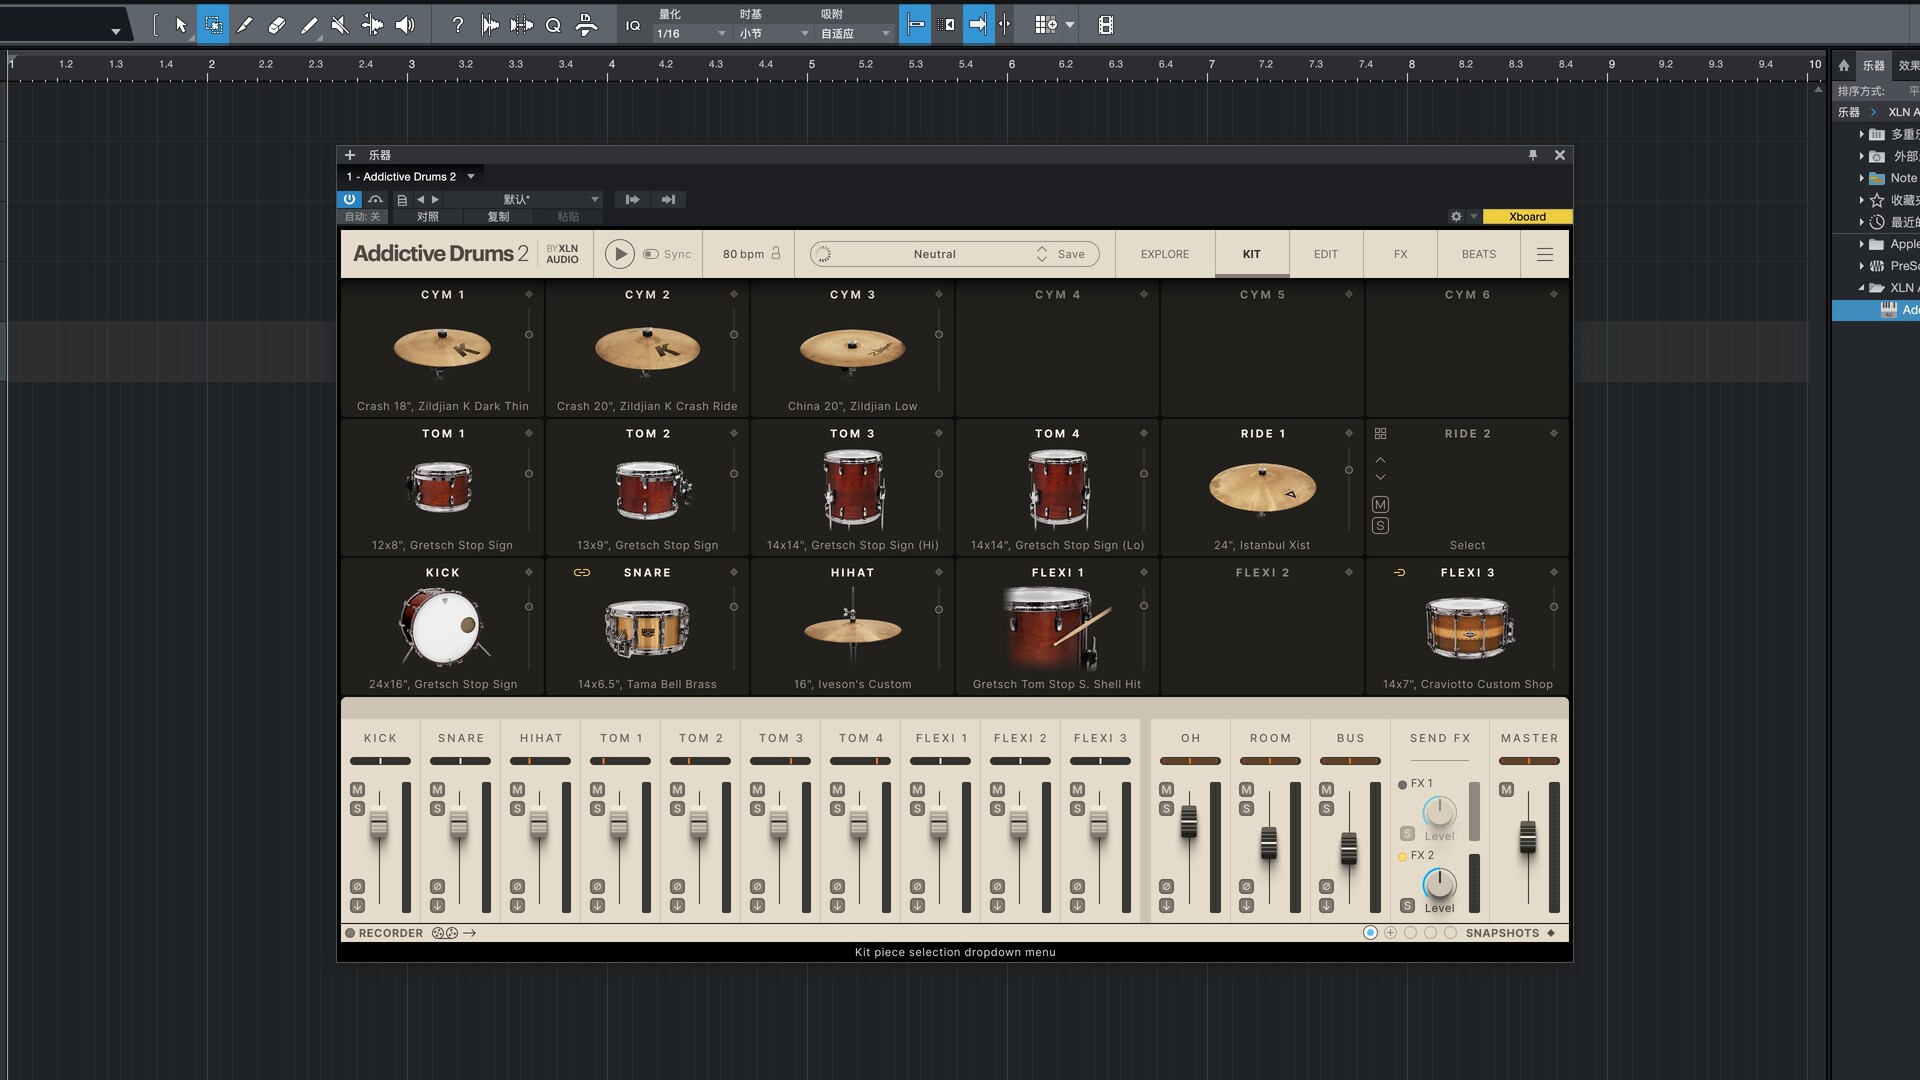The height and width of the screenshot is (1080, 1920).
Task: Click the Save preset button
Action: click(x=1071, y=254)
